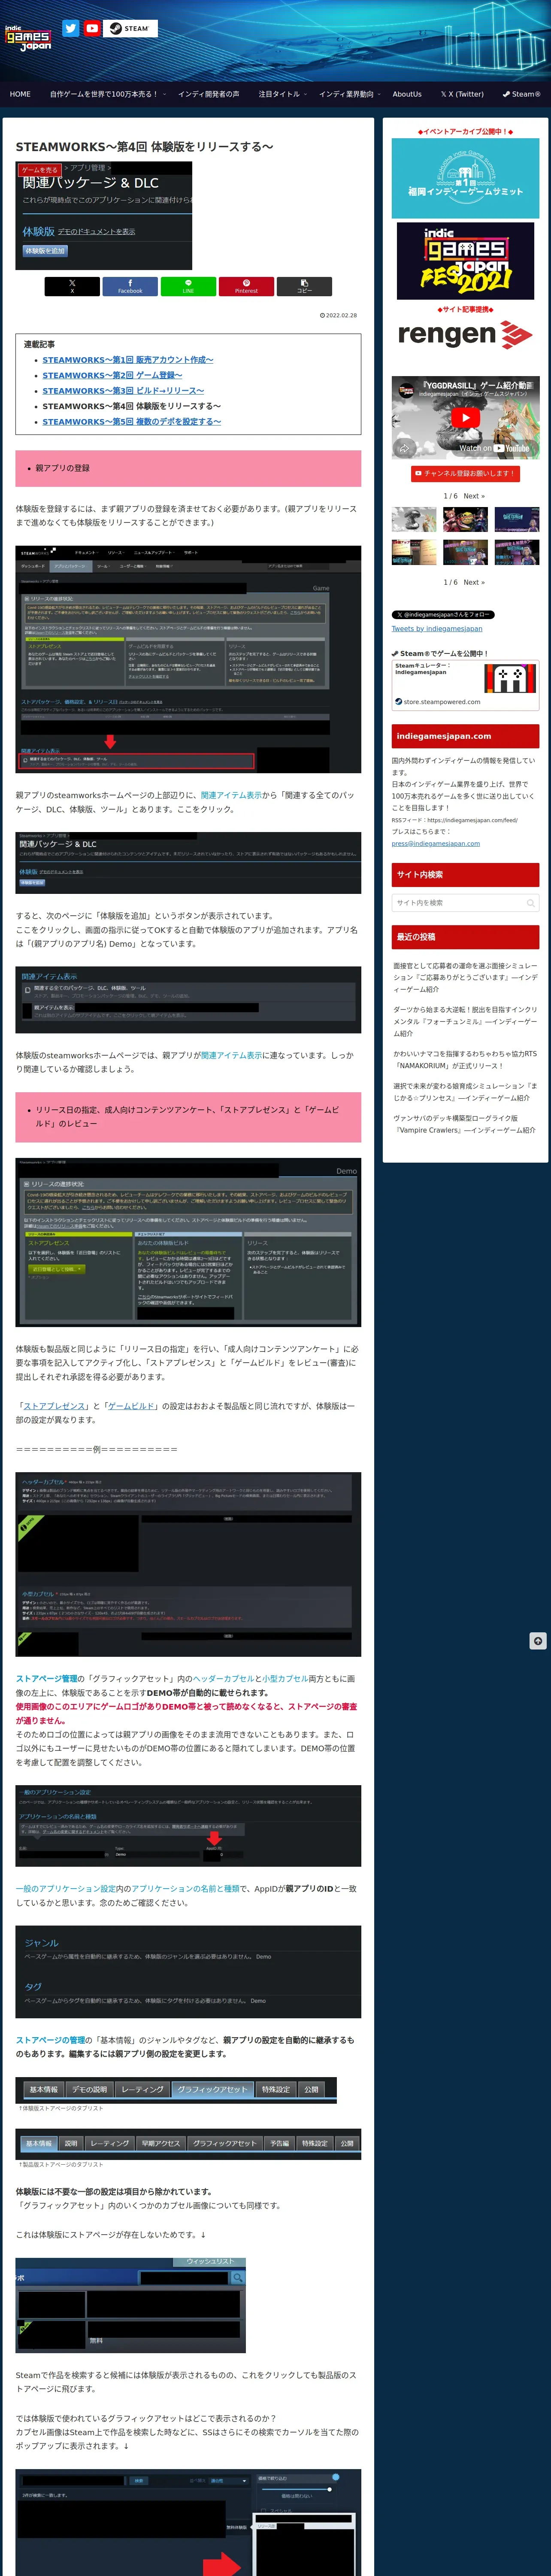
Task: Click the indie games Japan site logo
Action: coord(28,38)
